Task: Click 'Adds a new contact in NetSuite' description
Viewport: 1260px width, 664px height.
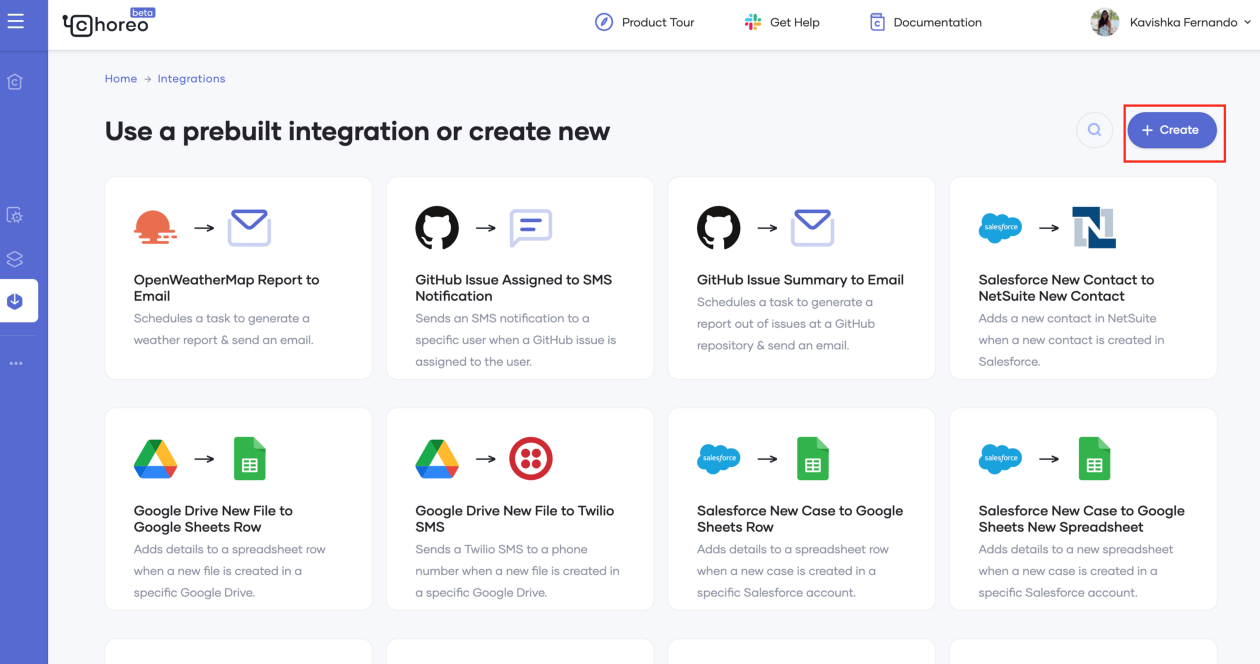Action: [1072, 340]
